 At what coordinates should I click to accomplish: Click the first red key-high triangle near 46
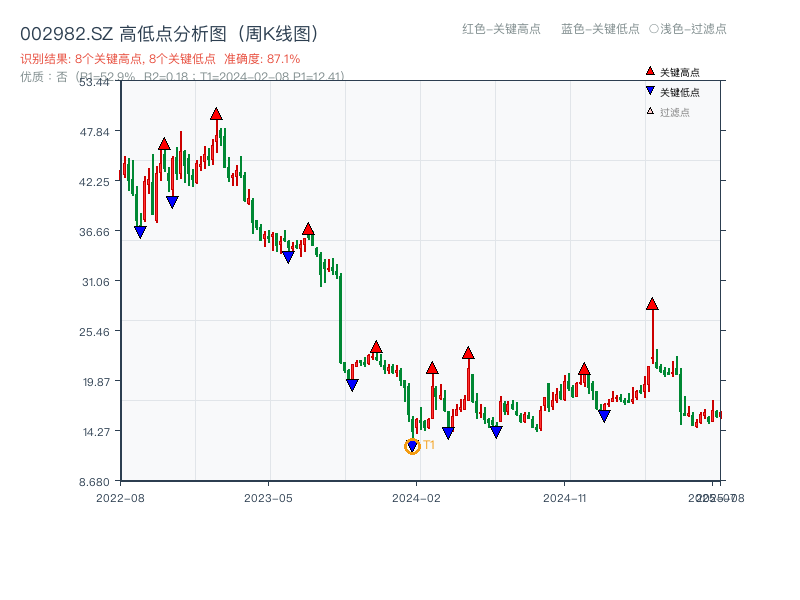164,144
